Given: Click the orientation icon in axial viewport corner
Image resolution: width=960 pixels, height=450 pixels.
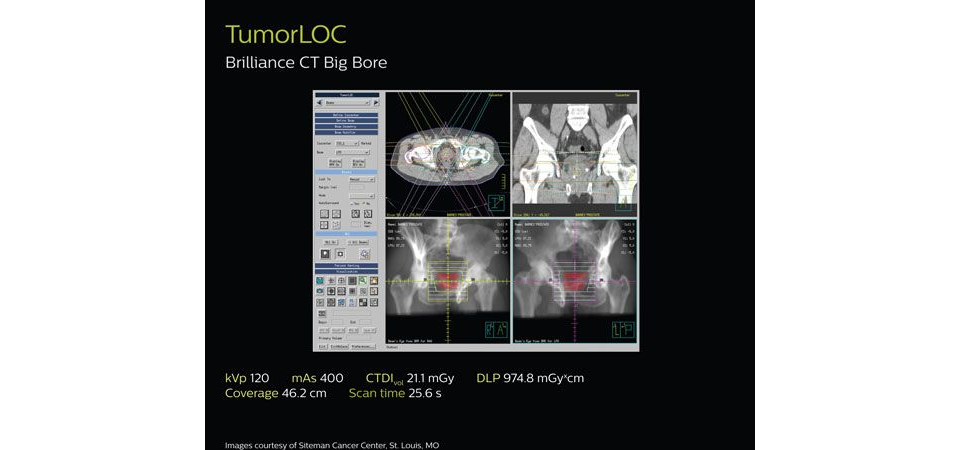Looking at the screenshot, I should click(497, 203).
